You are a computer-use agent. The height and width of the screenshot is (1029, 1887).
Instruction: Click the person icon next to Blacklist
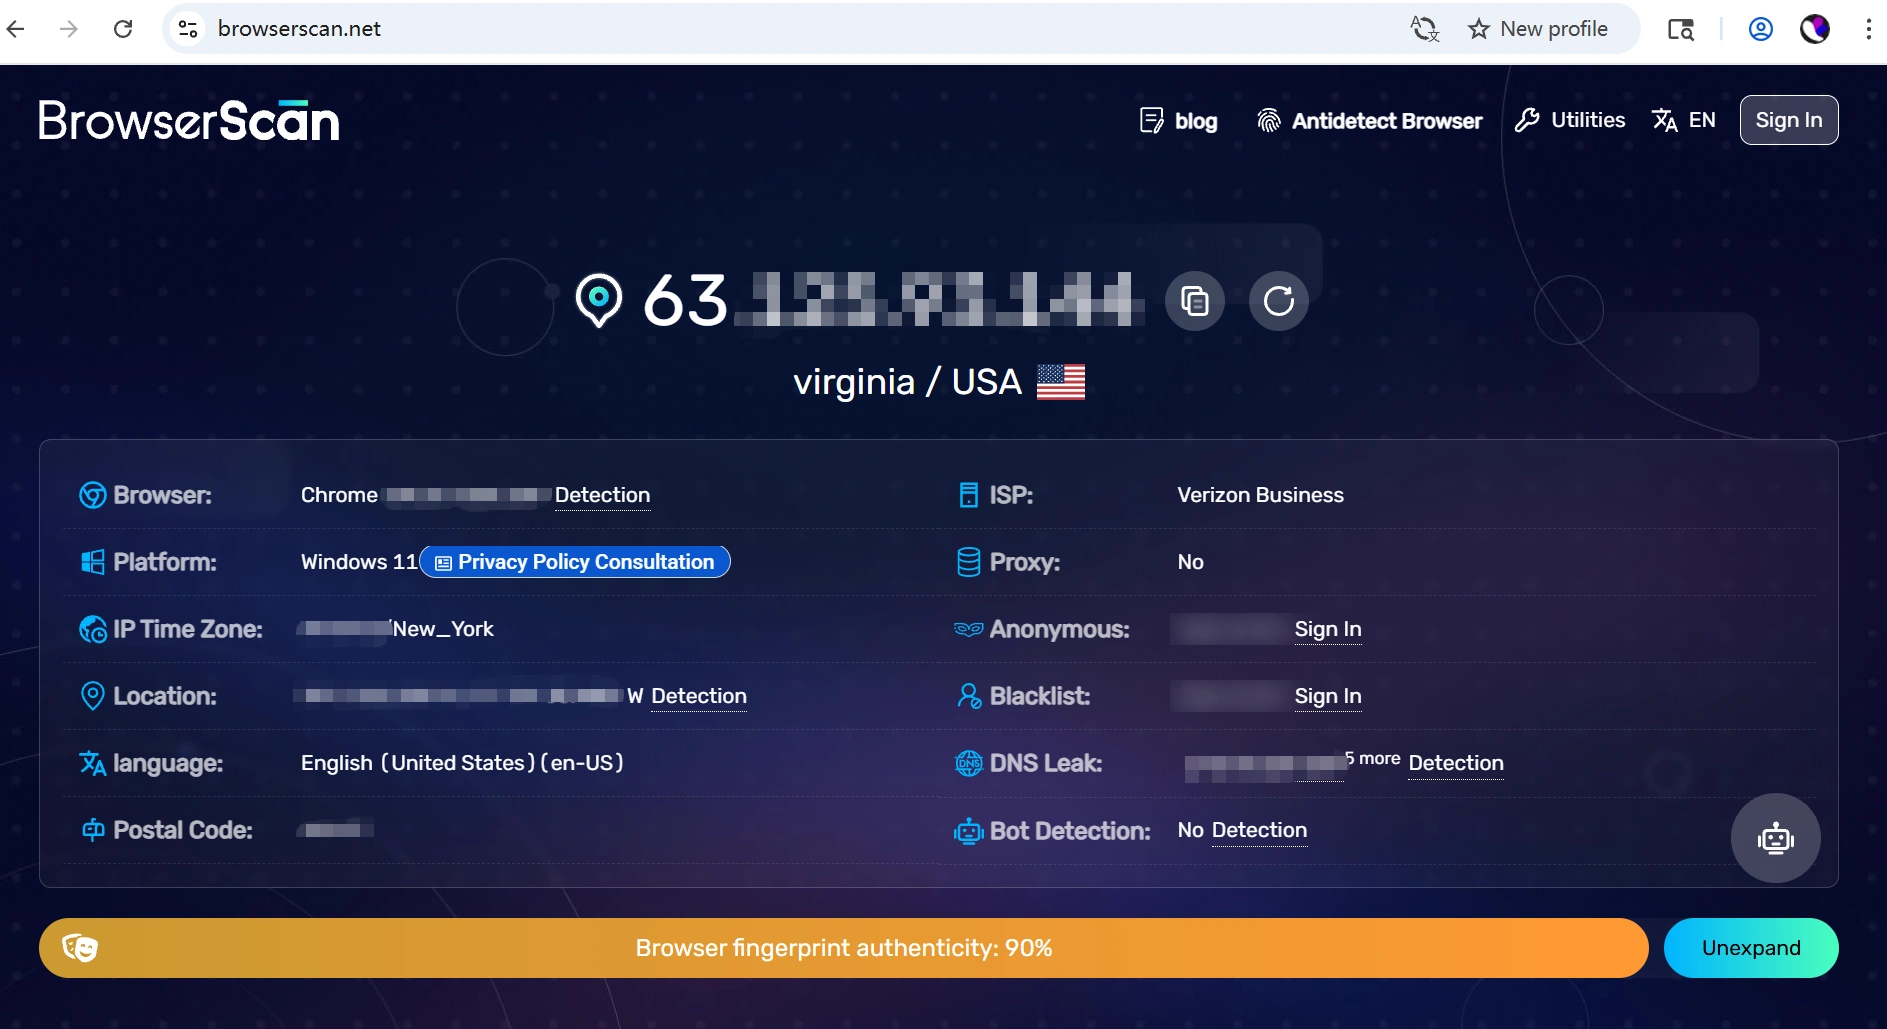(x=969, y=696)
